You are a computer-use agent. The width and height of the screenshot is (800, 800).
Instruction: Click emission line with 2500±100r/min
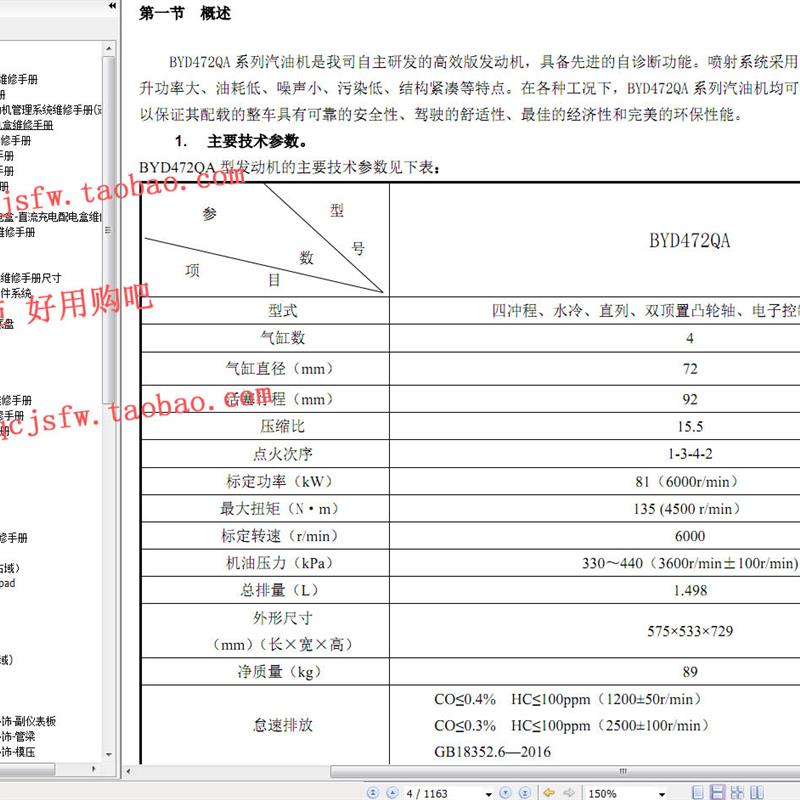pos(571,726)
